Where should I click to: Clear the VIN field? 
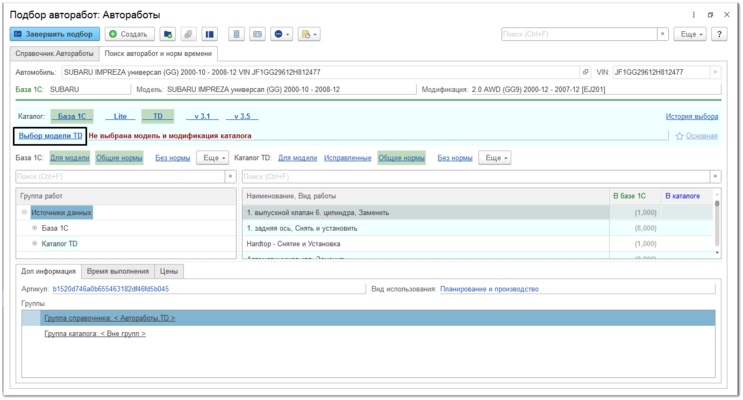tap(716, 72)
